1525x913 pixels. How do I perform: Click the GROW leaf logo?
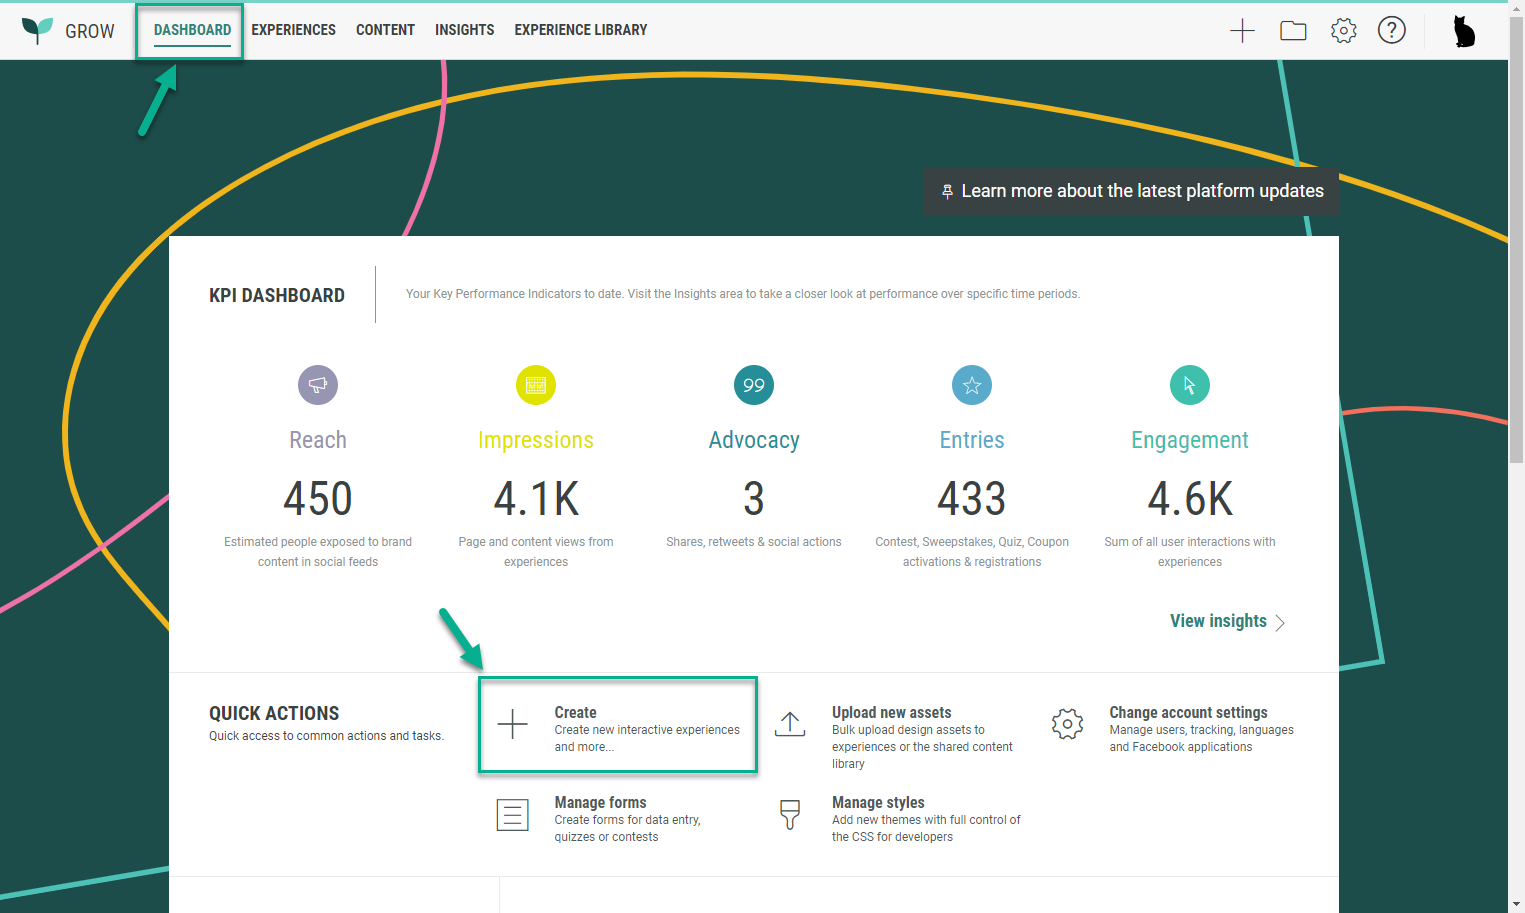[x=38, y=30]
